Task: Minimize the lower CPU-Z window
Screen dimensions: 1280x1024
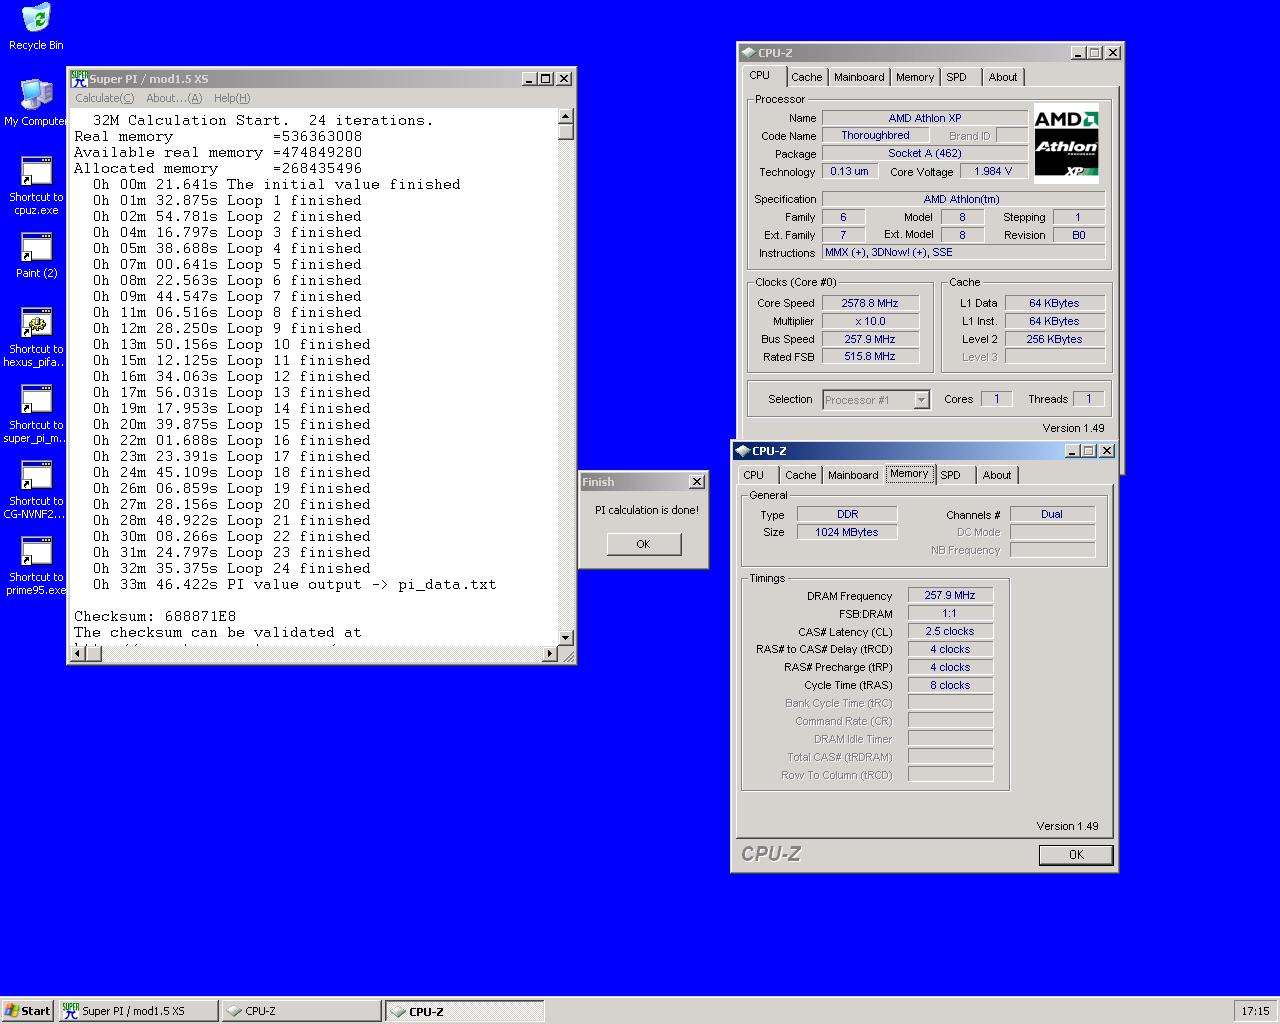Action: (1071, 451)
